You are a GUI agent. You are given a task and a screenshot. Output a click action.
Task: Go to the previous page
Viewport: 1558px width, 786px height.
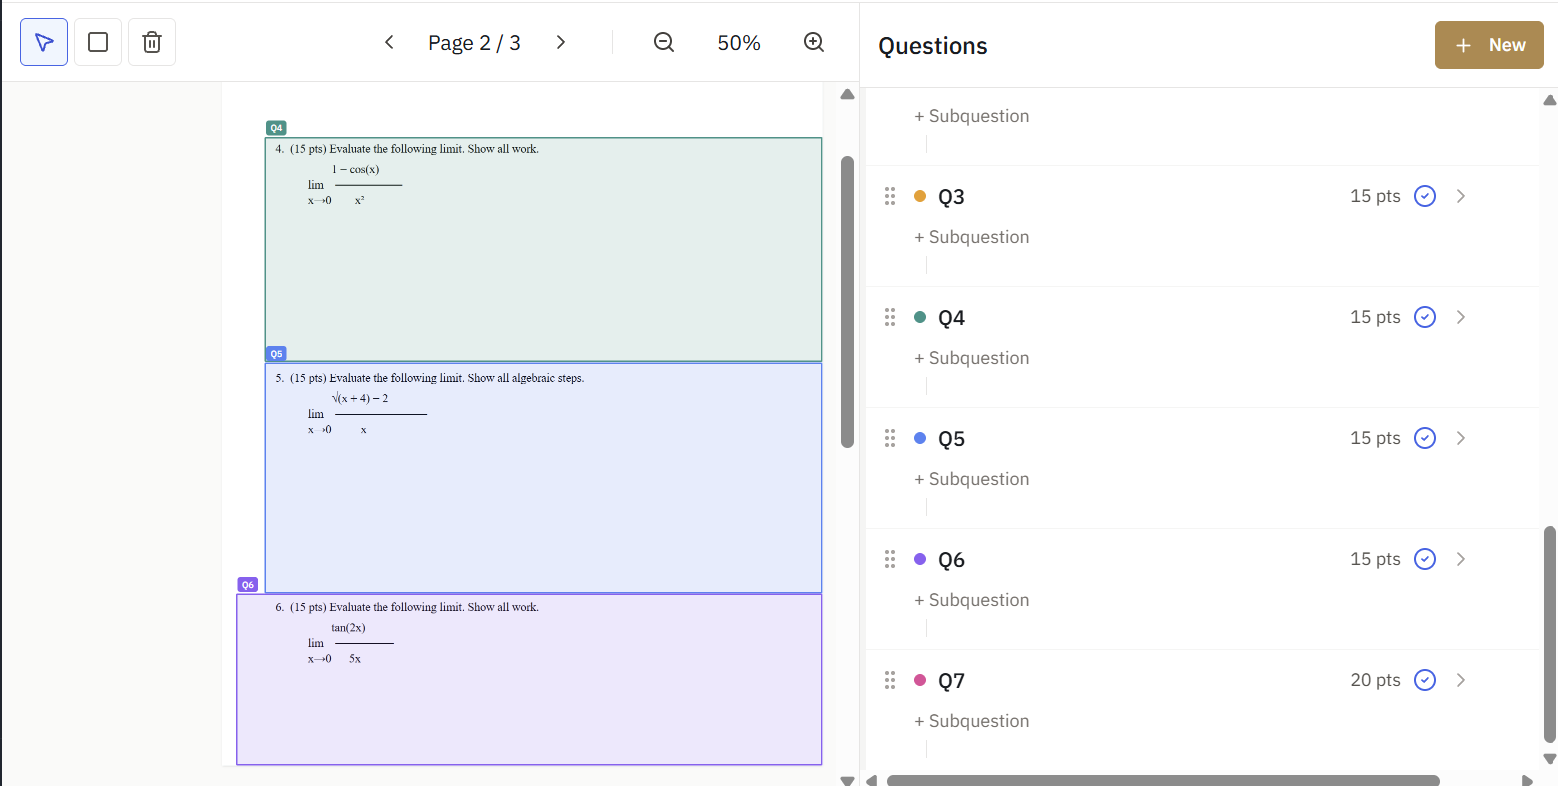389,42
